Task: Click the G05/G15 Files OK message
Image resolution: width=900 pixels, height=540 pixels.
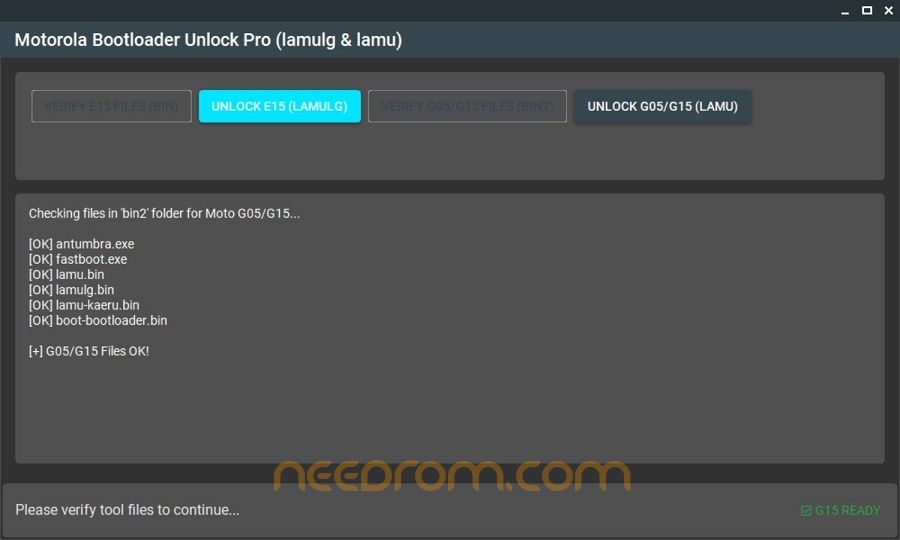Action: click(89, 351)
